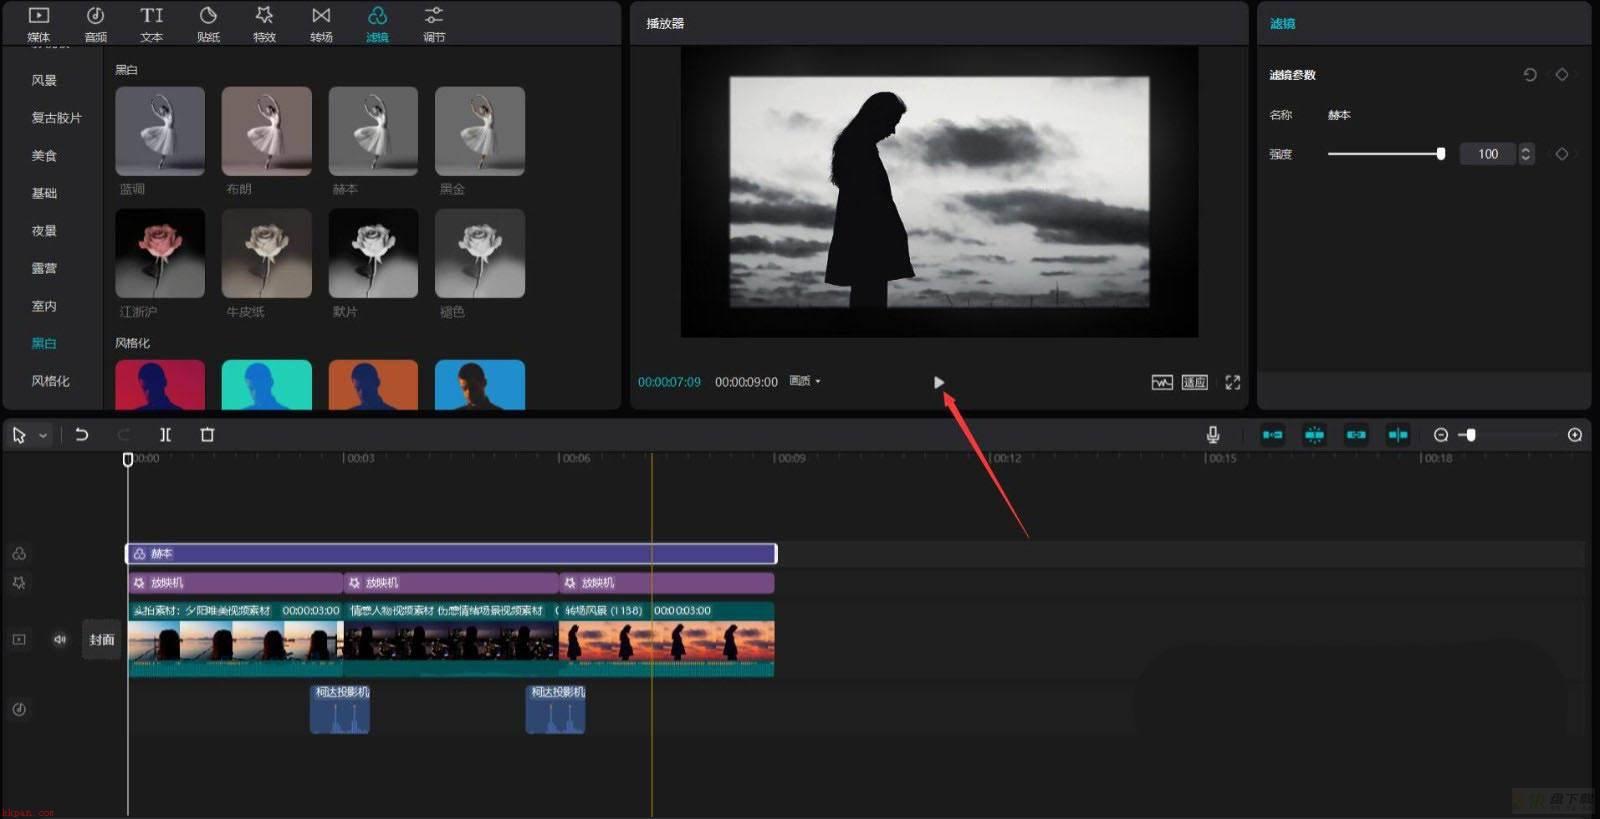Open the 特效 effects tab
The height and width of the screenshot is (819, 1600).
tap(264, 24)
